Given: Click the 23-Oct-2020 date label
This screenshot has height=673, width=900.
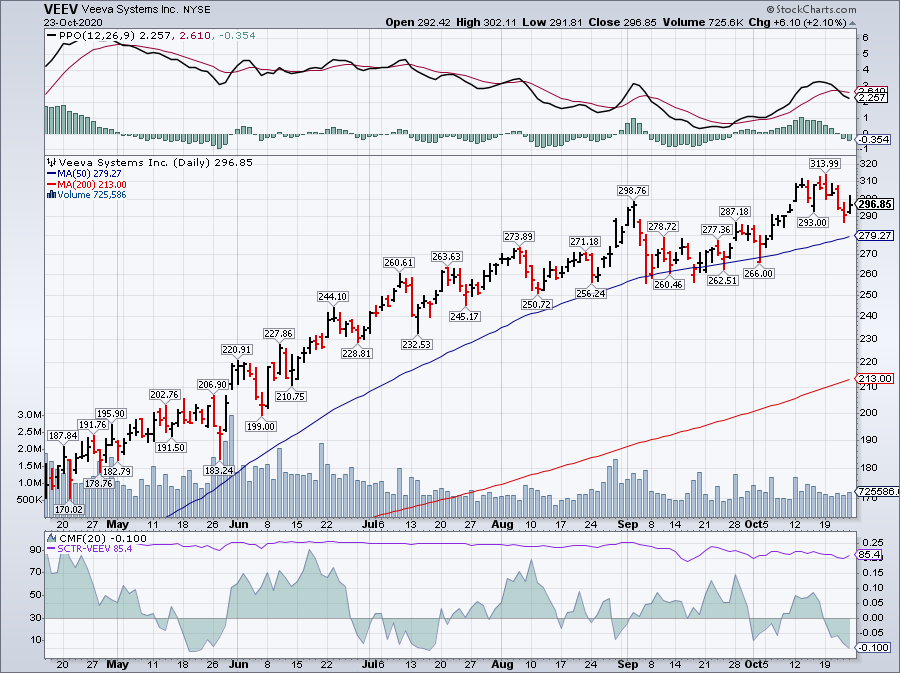Looking at the screenshot, I should (x=73, y=23).
